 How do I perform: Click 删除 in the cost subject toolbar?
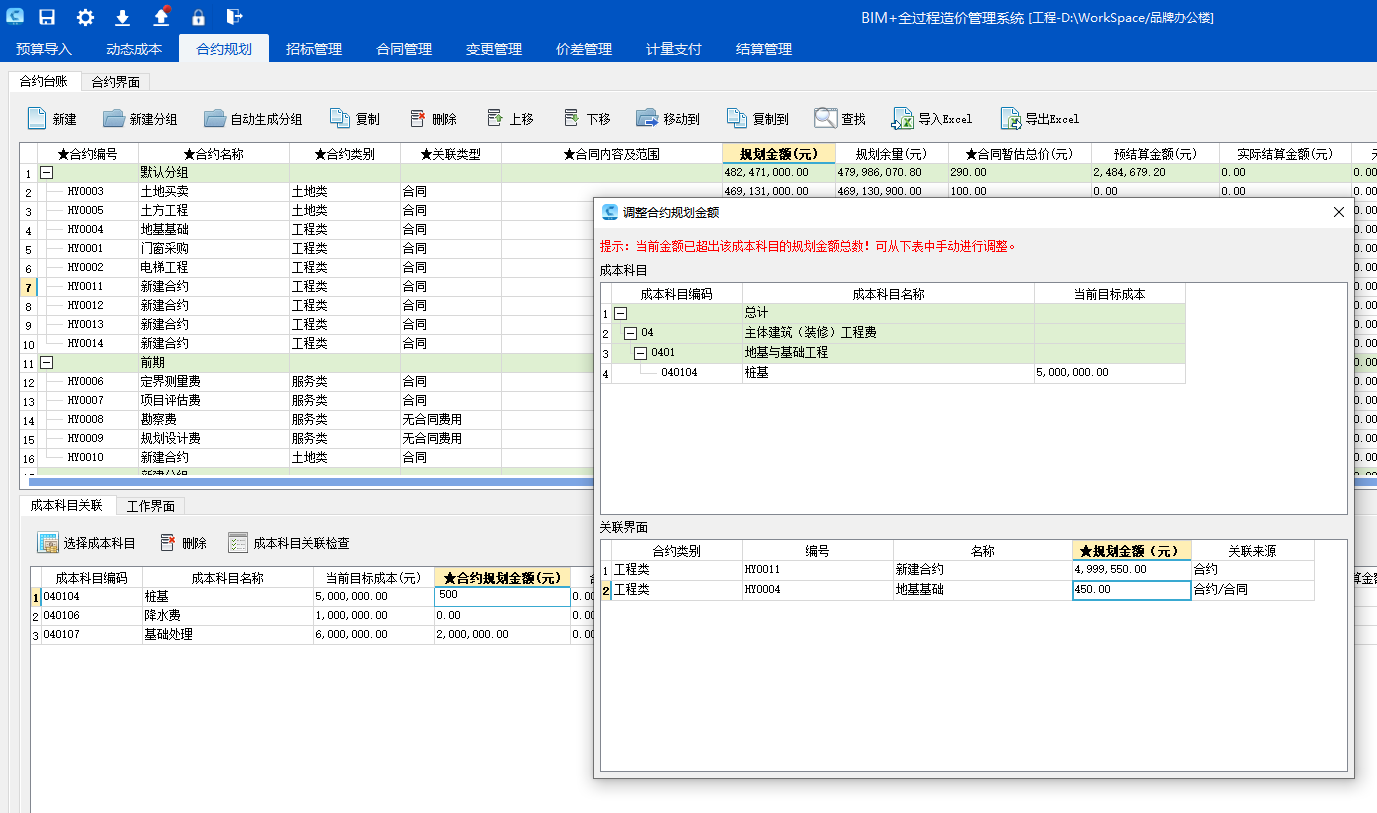click(x=183, y=543)
